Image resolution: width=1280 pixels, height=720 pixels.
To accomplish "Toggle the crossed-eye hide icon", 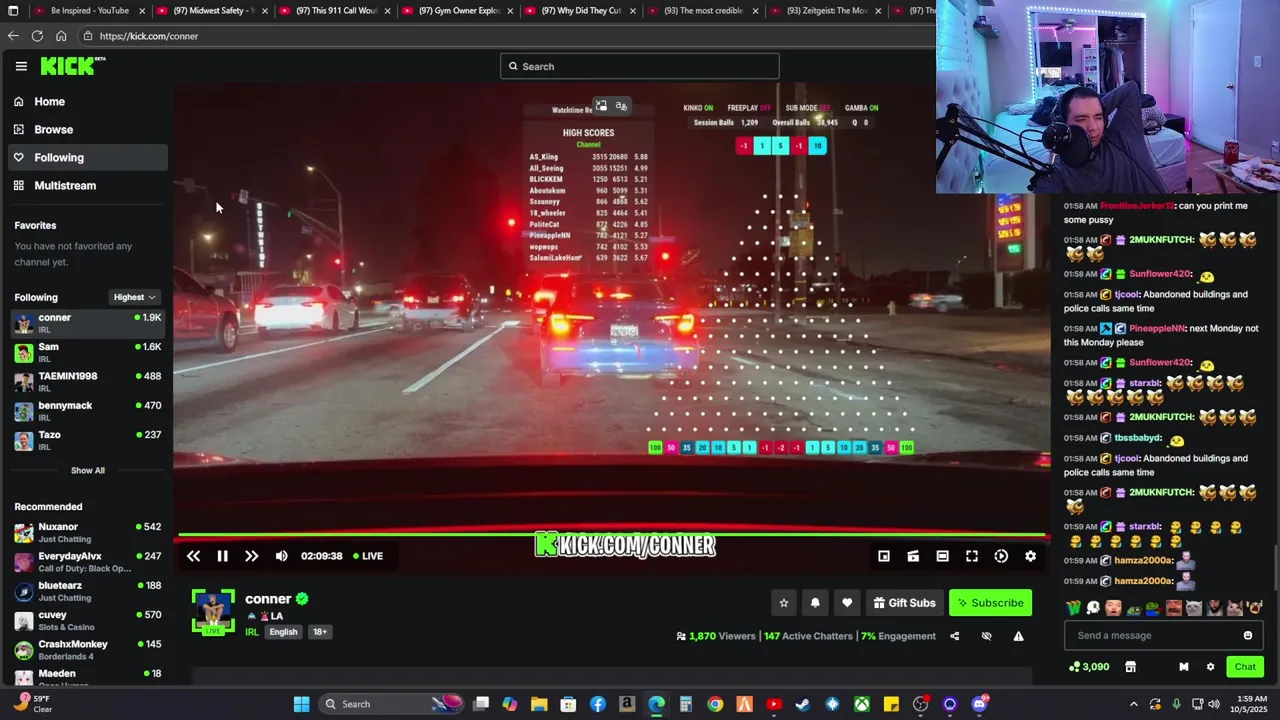I will [986, 636].
